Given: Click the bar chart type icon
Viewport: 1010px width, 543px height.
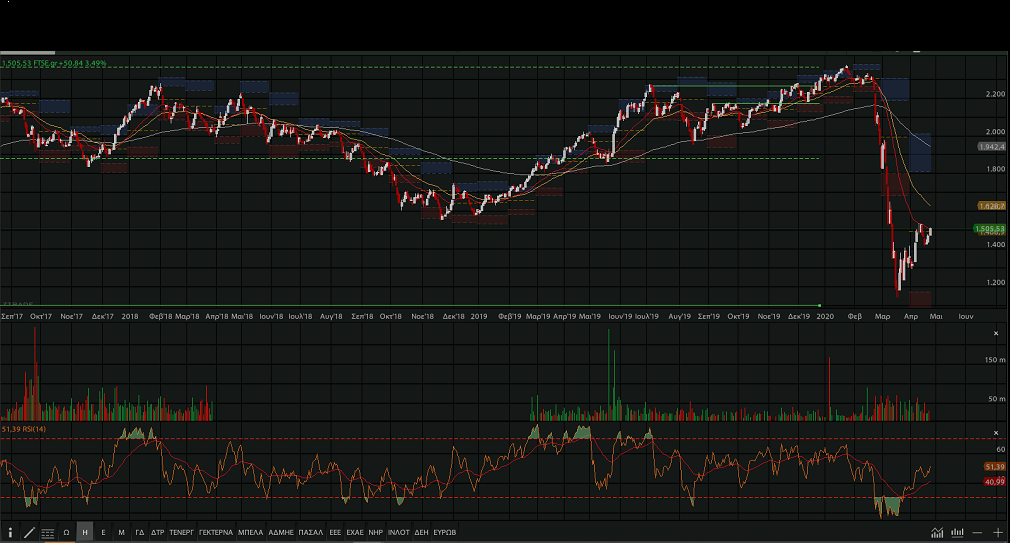Looking at the screenshot, I should click(x=958, y=533).
